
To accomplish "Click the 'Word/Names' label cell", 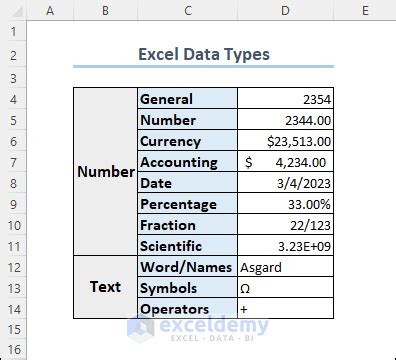I will [188, 267].
